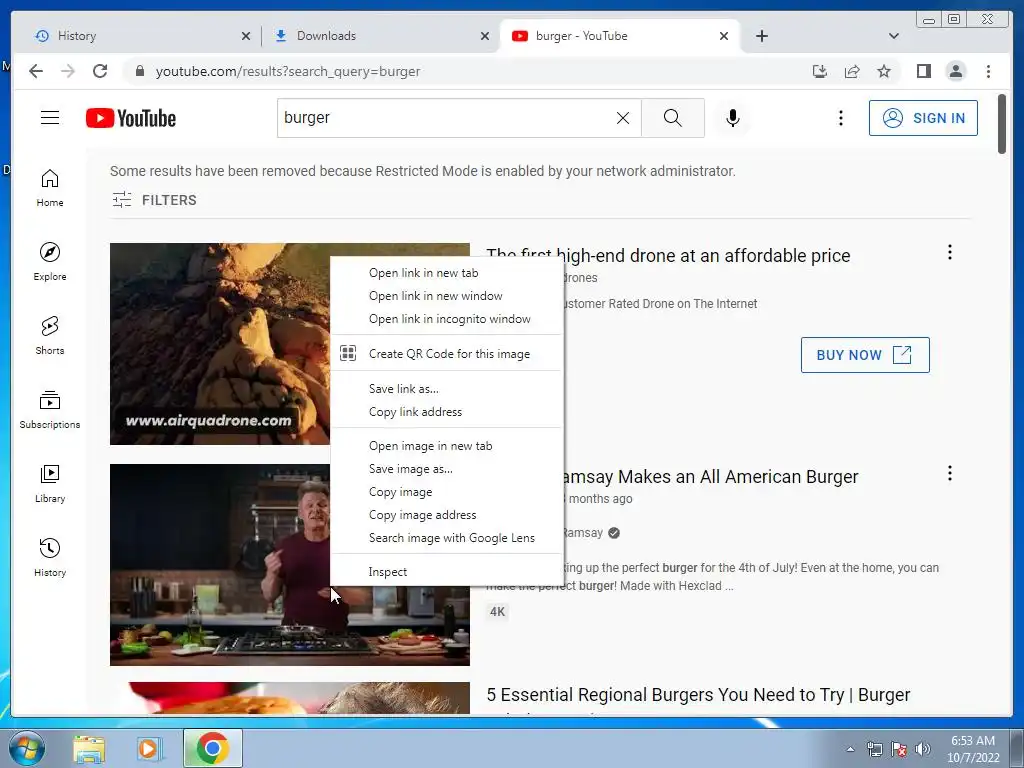1024x768 pixels.
Task: Switch to the Downloads tab
Action: click(380, 36)
